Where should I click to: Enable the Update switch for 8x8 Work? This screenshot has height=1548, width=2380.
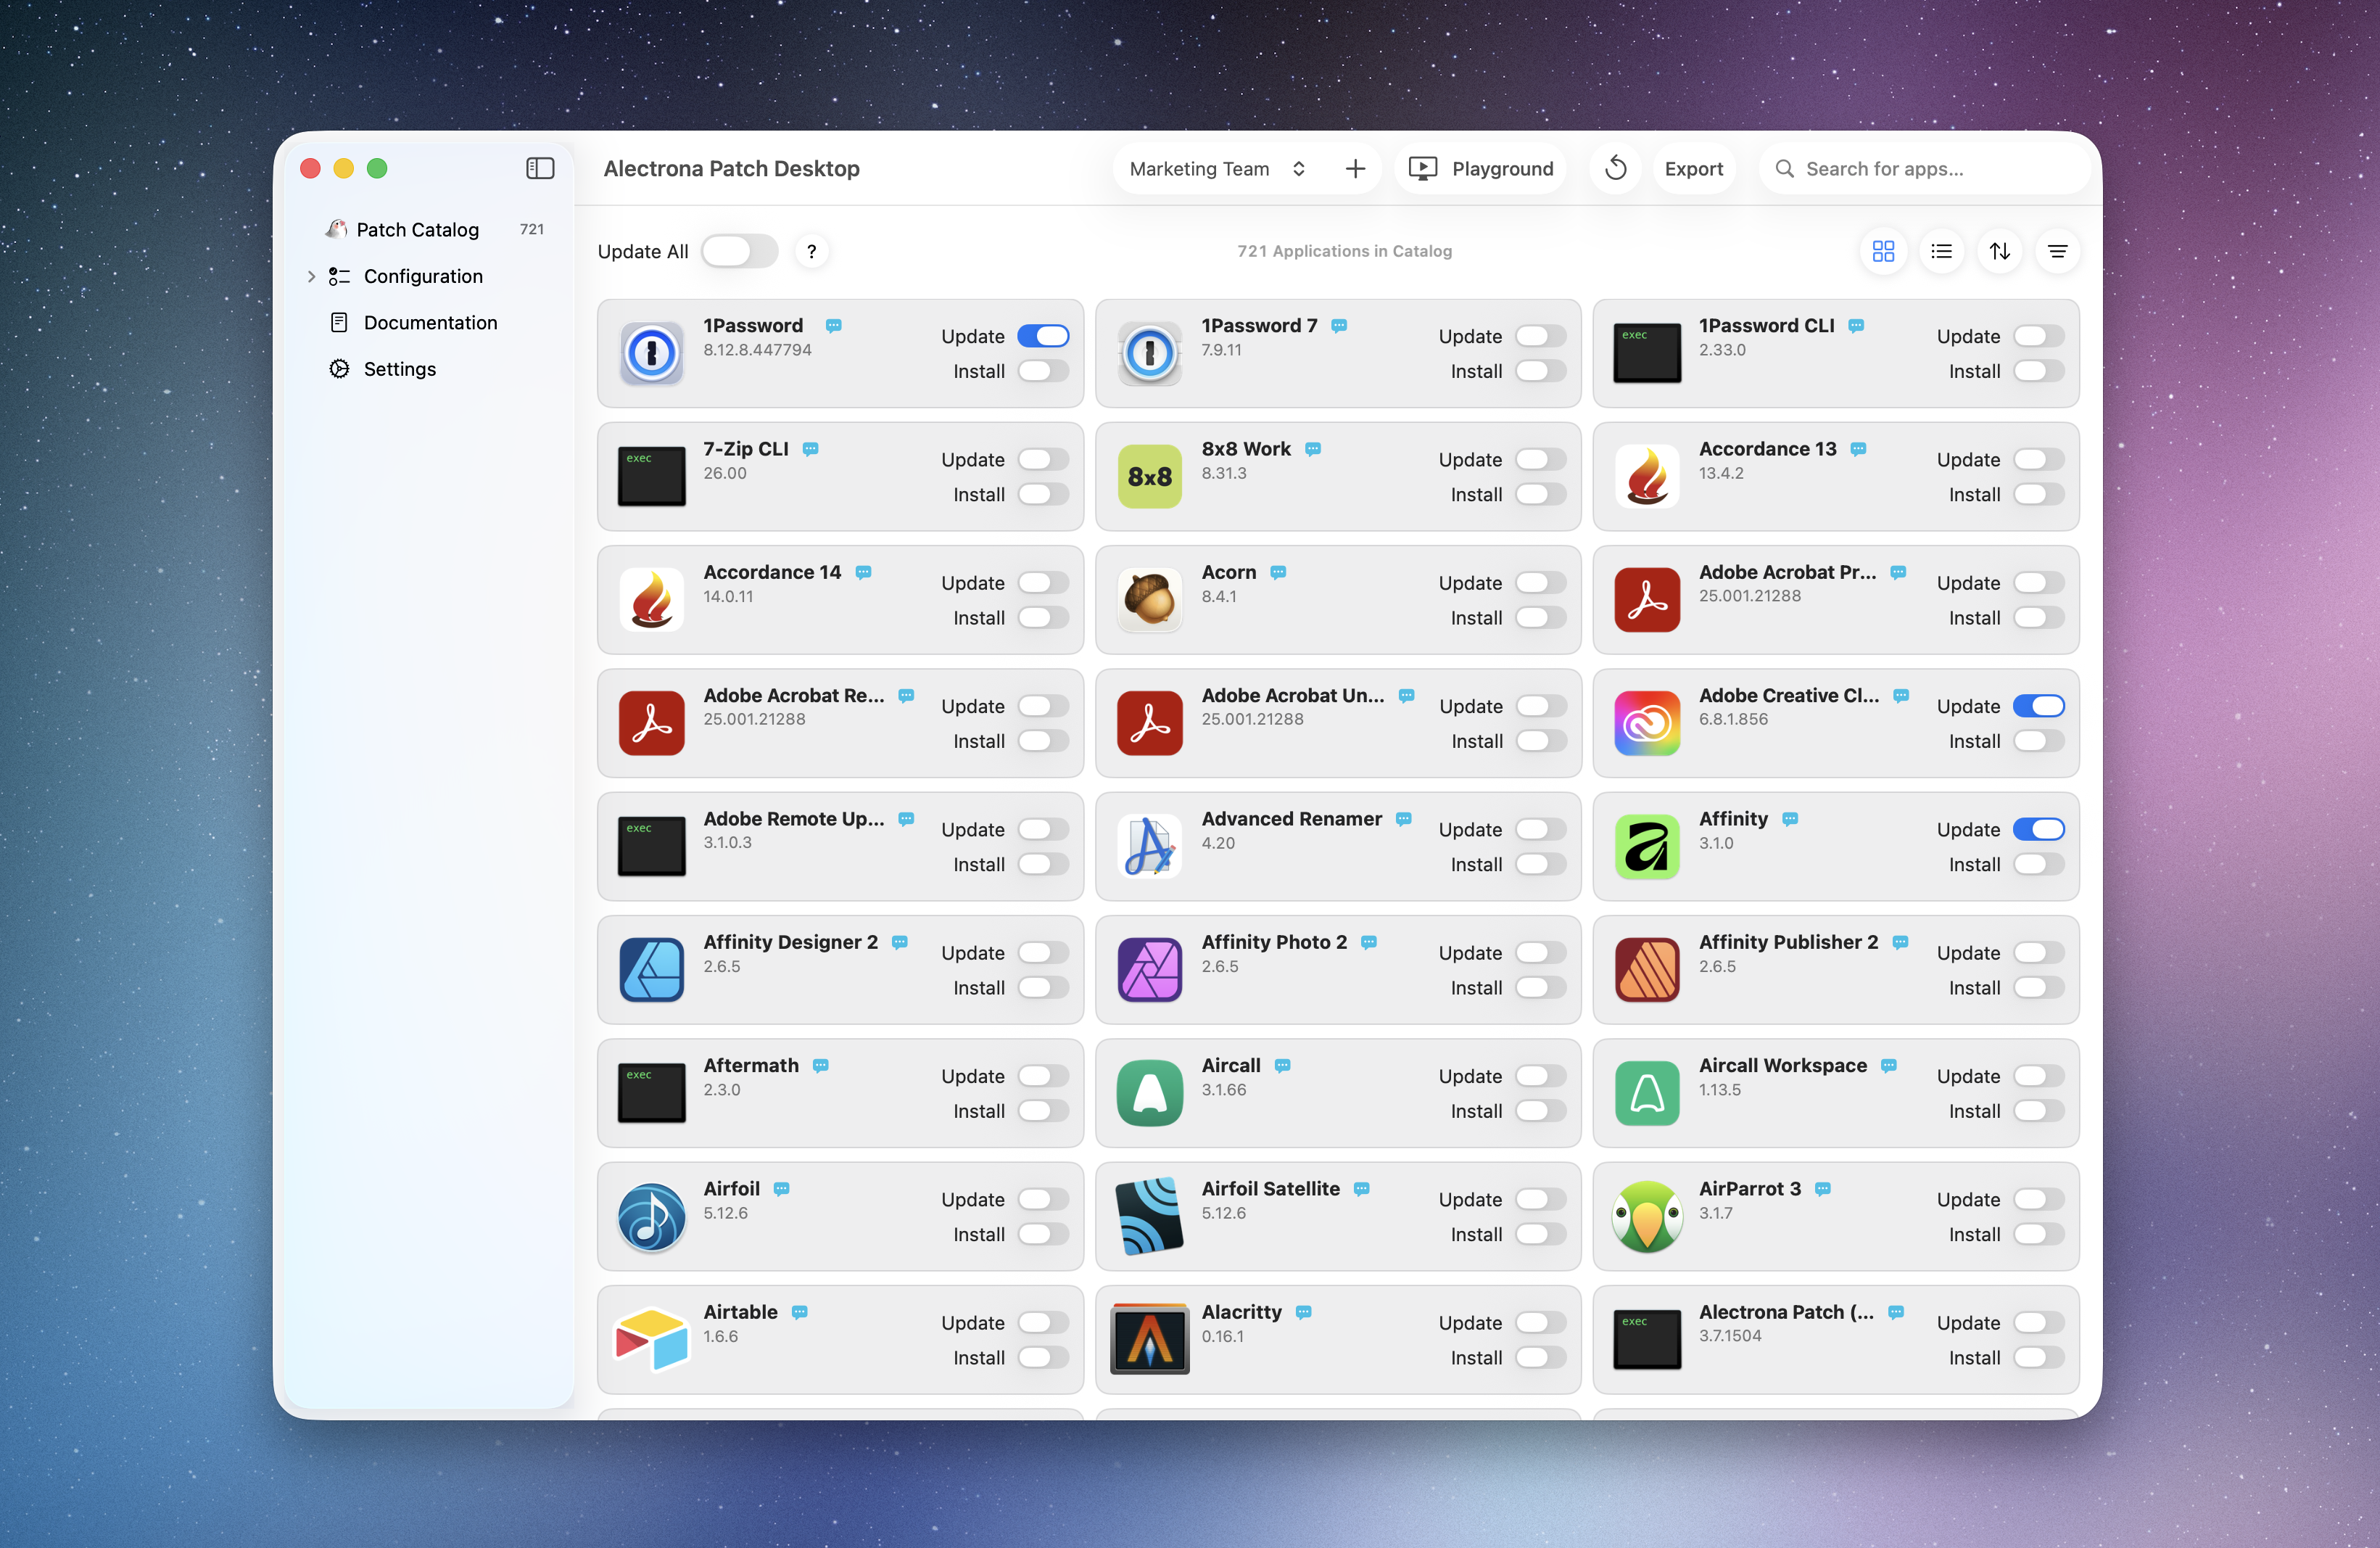tap(1540, 459)
